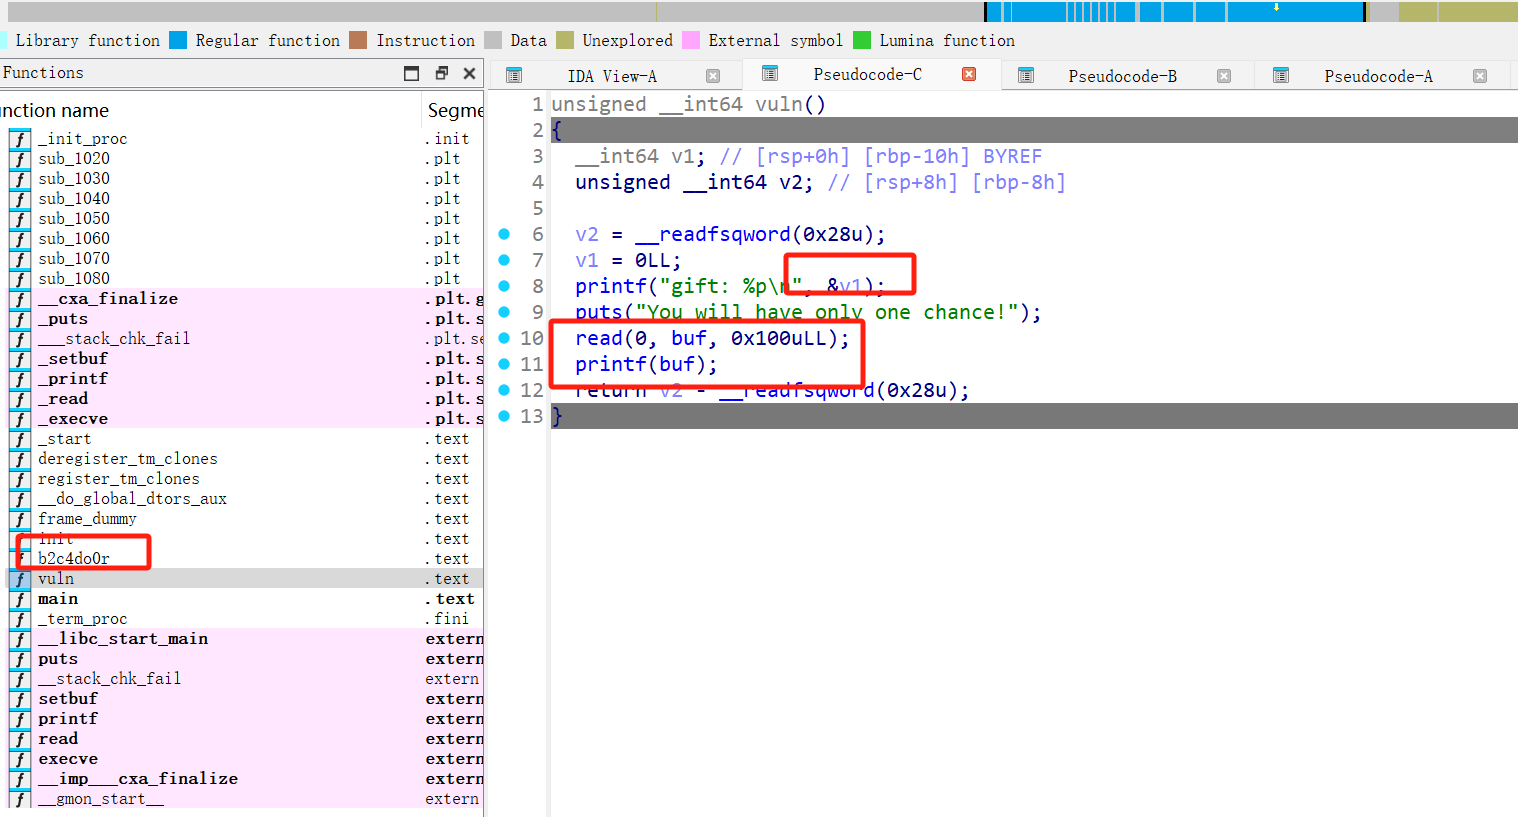Float the Functions panel window
This screenshot has width=1518, height=817.
(x=441, y=73)
